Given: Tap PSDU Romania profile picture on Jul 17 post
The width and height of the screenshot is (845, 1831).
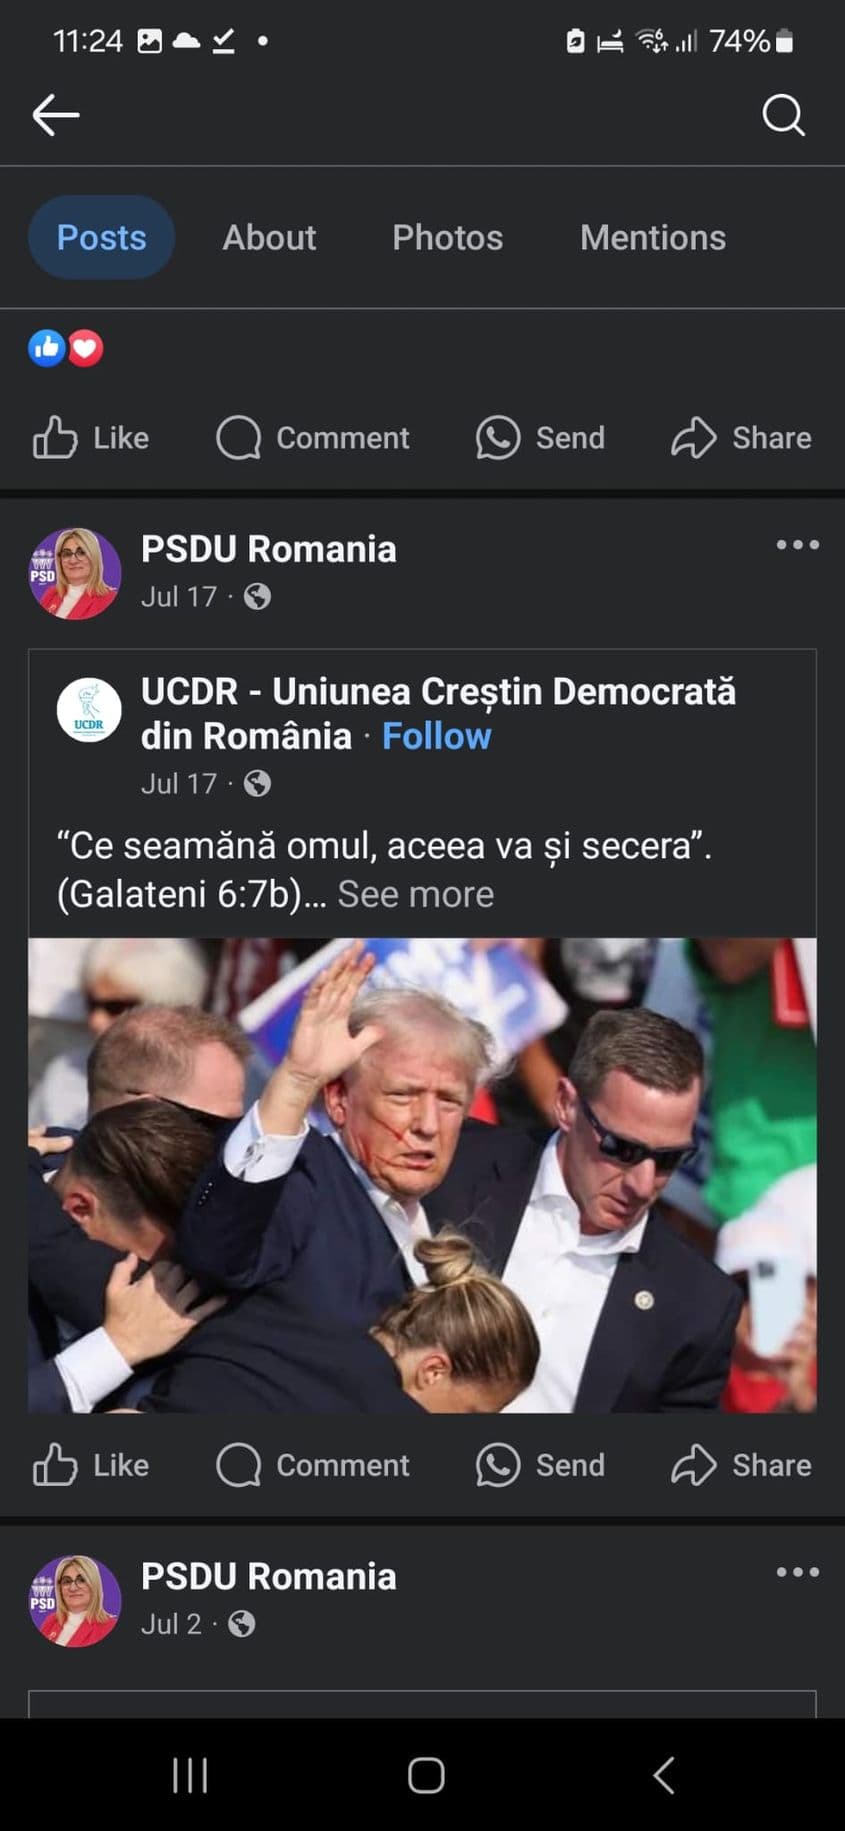Looking at the screenshot, I should [x=75, y=574].
